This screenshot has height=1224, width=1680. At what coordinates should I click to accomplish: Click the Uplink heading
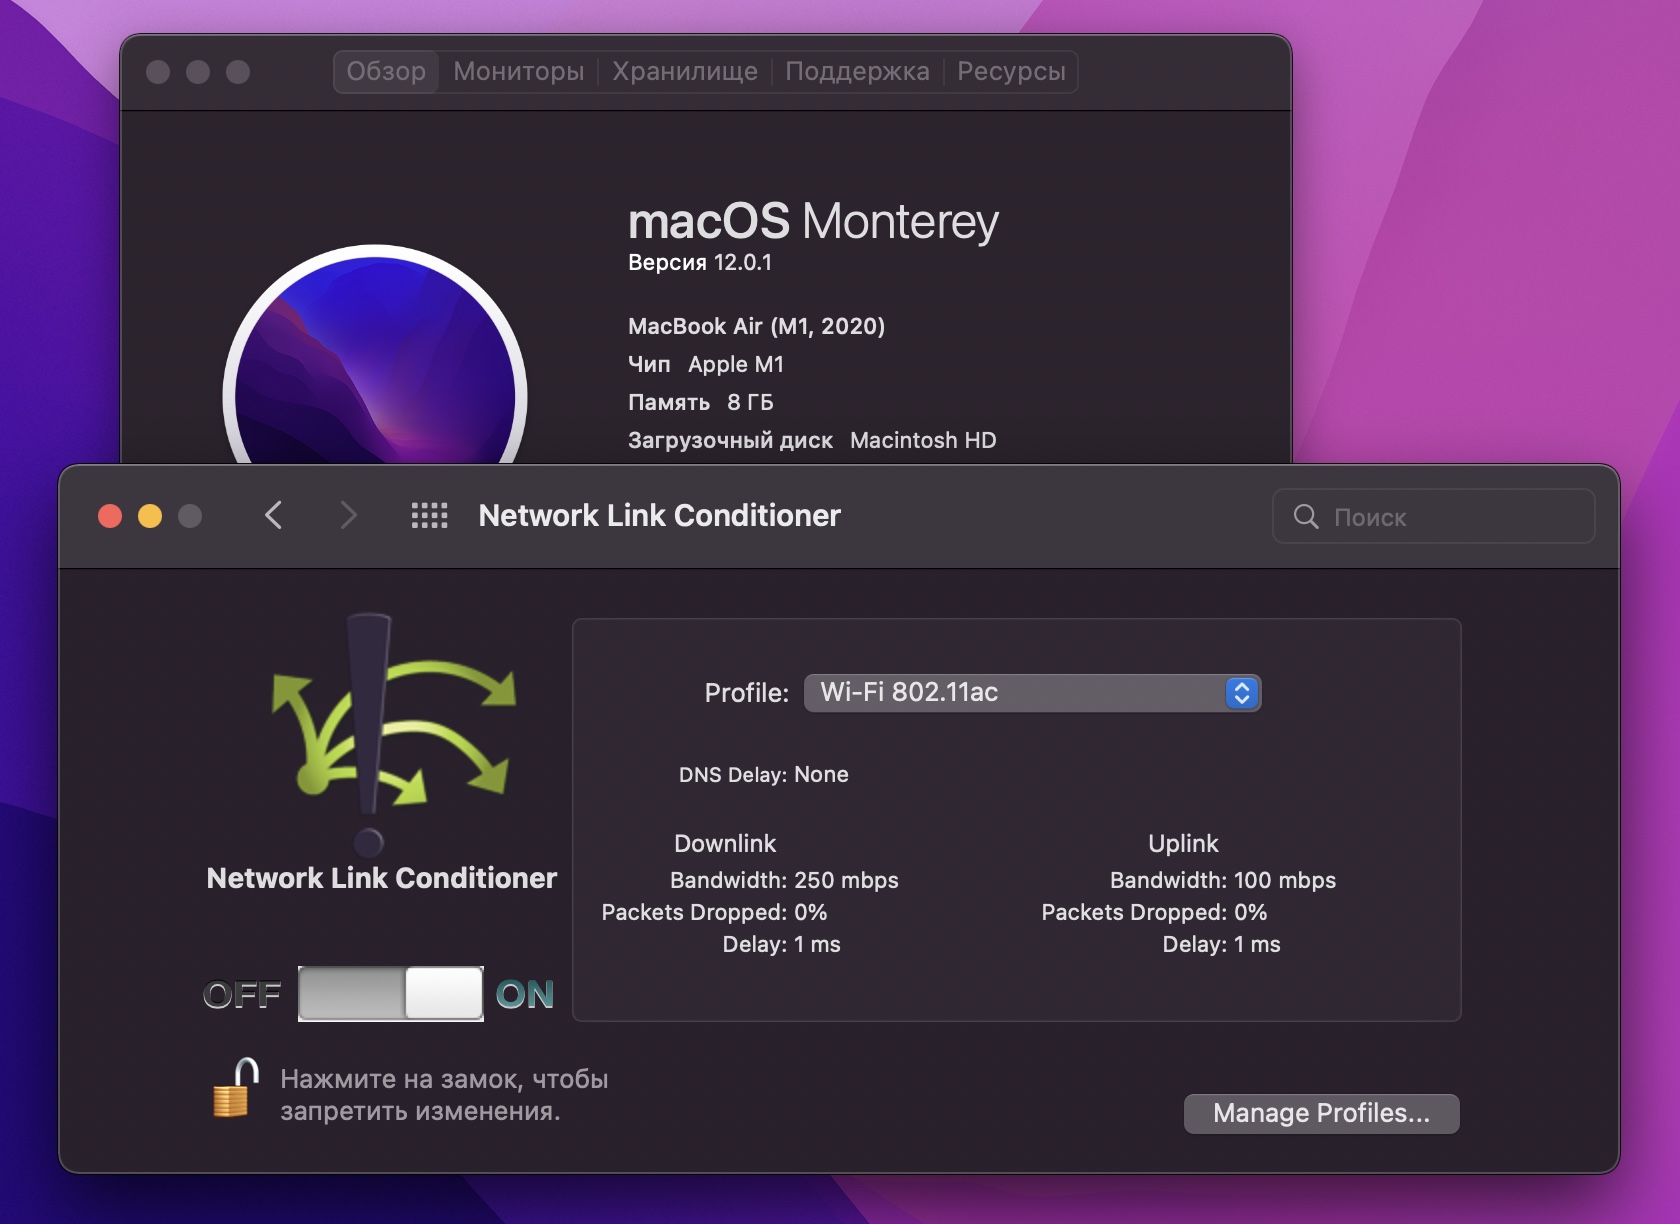[1183, 843]
